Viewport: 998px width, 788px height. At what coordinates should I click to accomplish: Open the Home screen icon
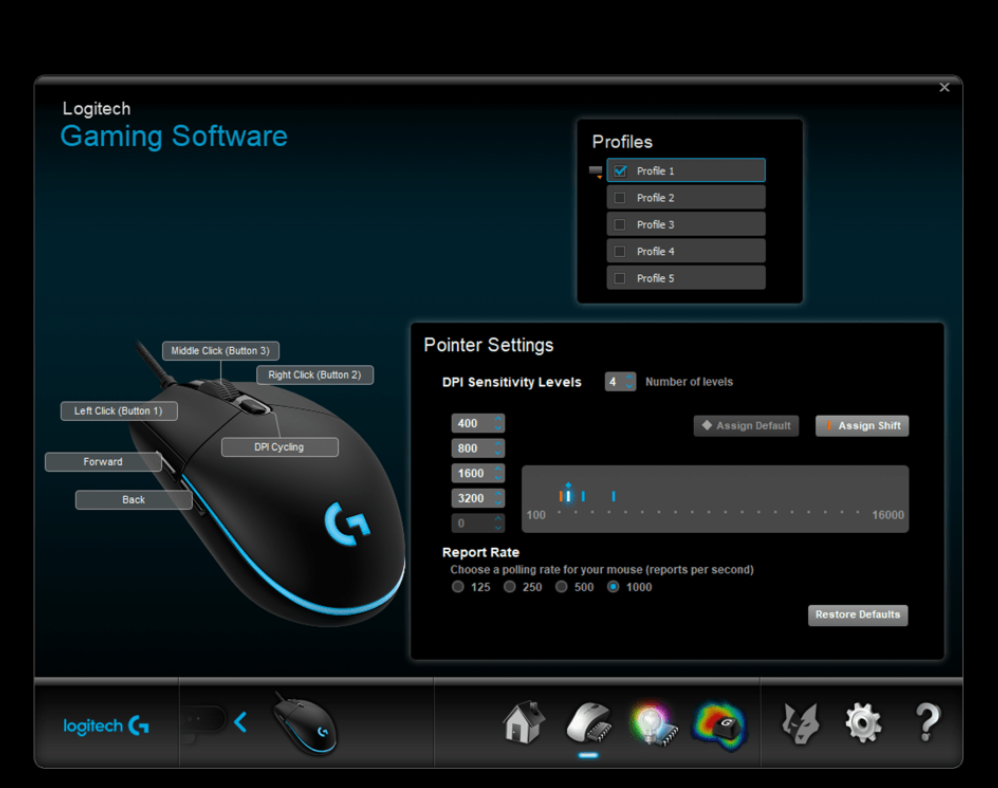pyautogui.click(x=524, y=723)
